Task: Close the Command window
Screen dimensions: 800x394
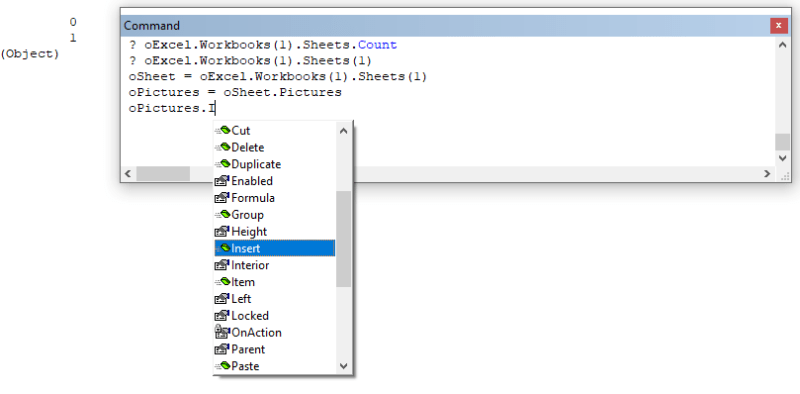Action: [779, 26]
